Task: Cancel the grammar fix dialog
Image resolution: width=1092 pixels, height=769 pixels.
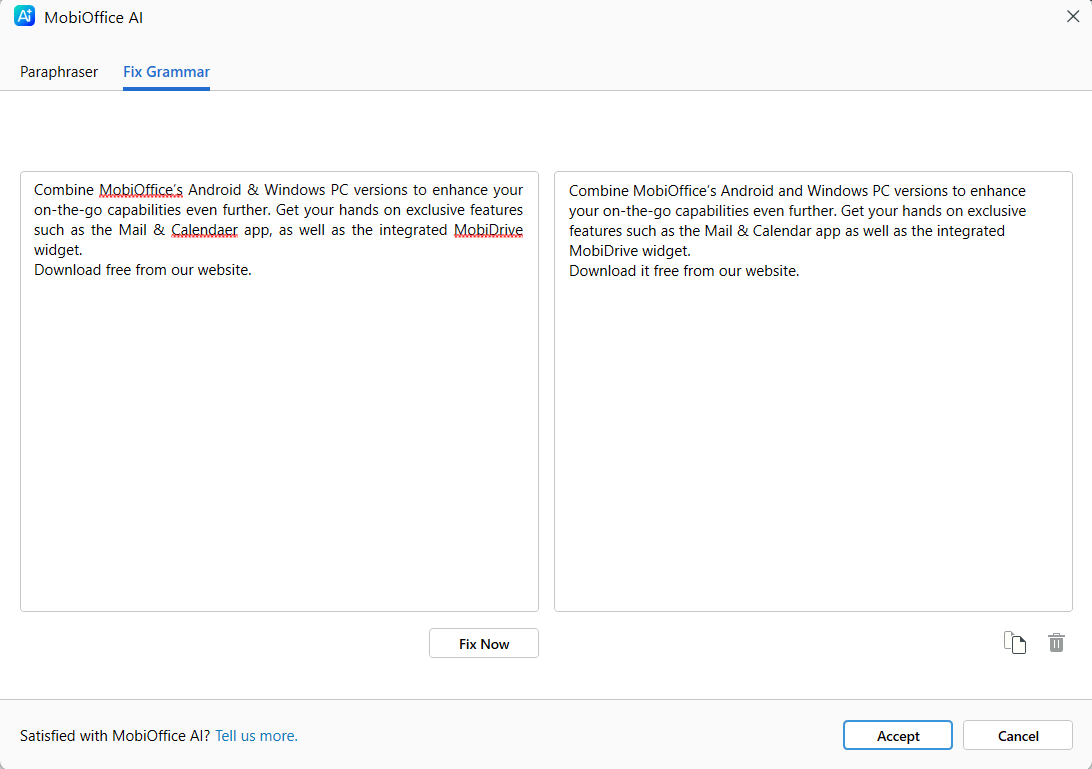Action: point(1017,736)
